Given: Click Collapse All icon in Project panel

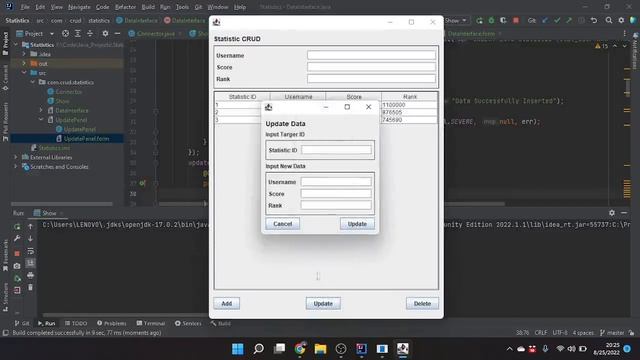Looking at the screenshot, I should (90, 33).
